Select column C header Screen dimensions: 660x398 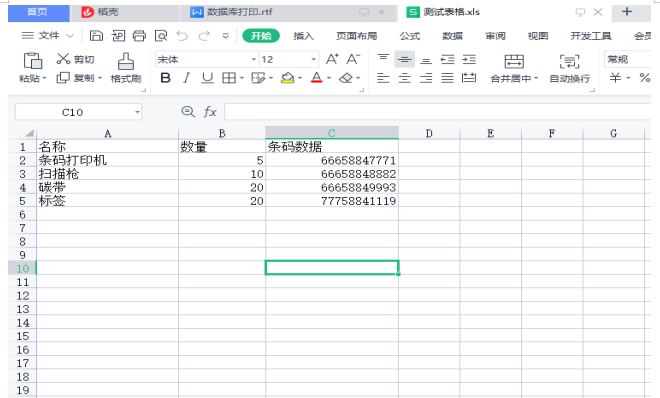coord(332,133)
